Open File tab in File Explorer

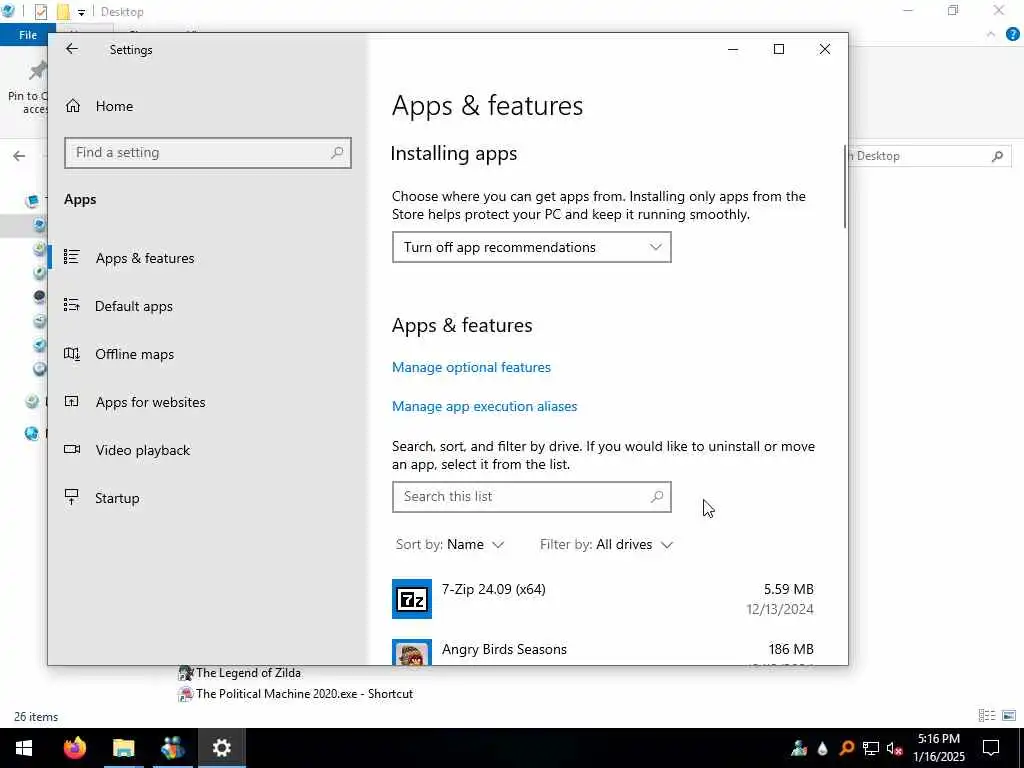28,35
